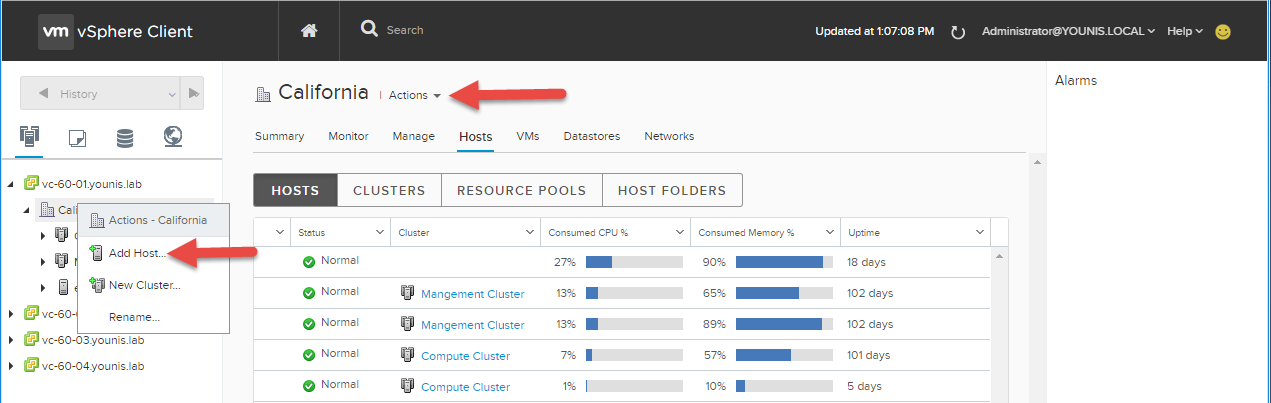Open the Mangement Cluster link with 89% memory

[x=473, y=325]
